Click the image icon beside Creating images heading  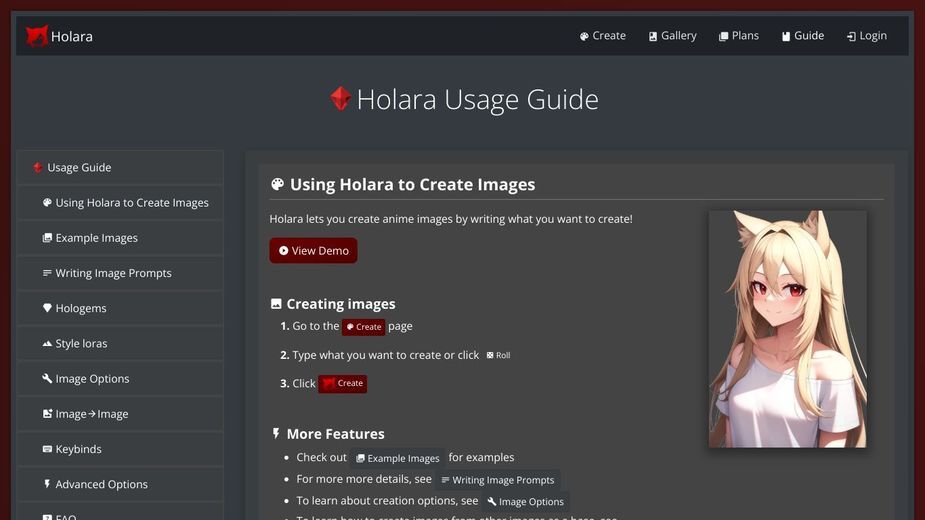click(x=275, y=304)
